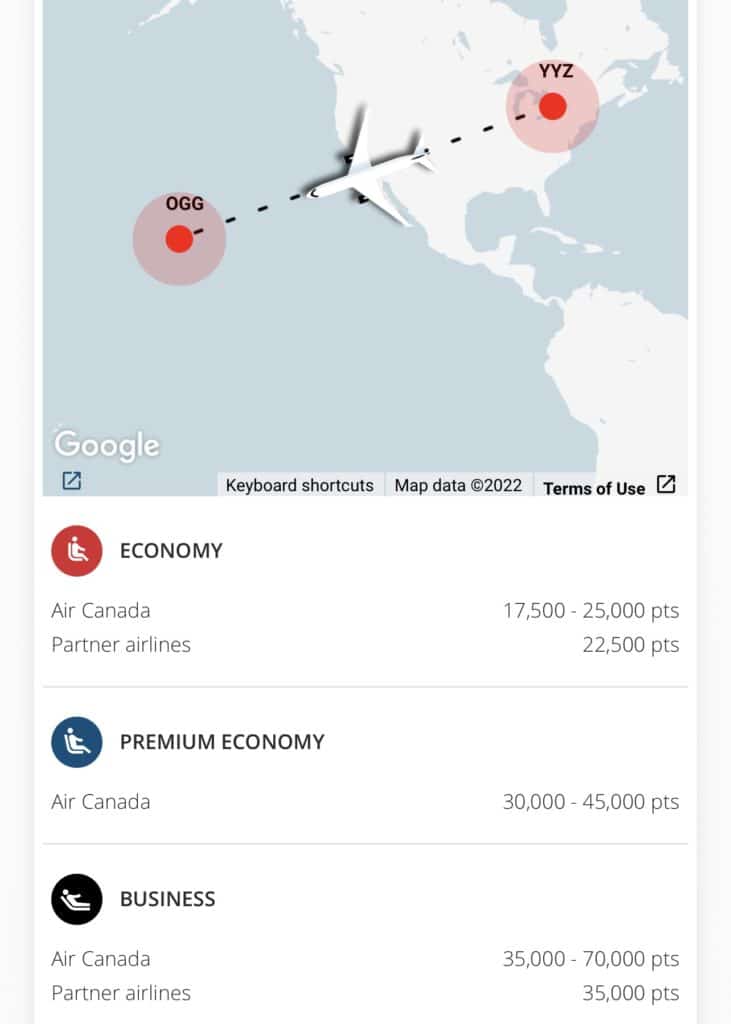Click Business Air Canada 35,000 - 70,000 pts
Viewport: 731px width, 1024px height.
tap(590, 959)
